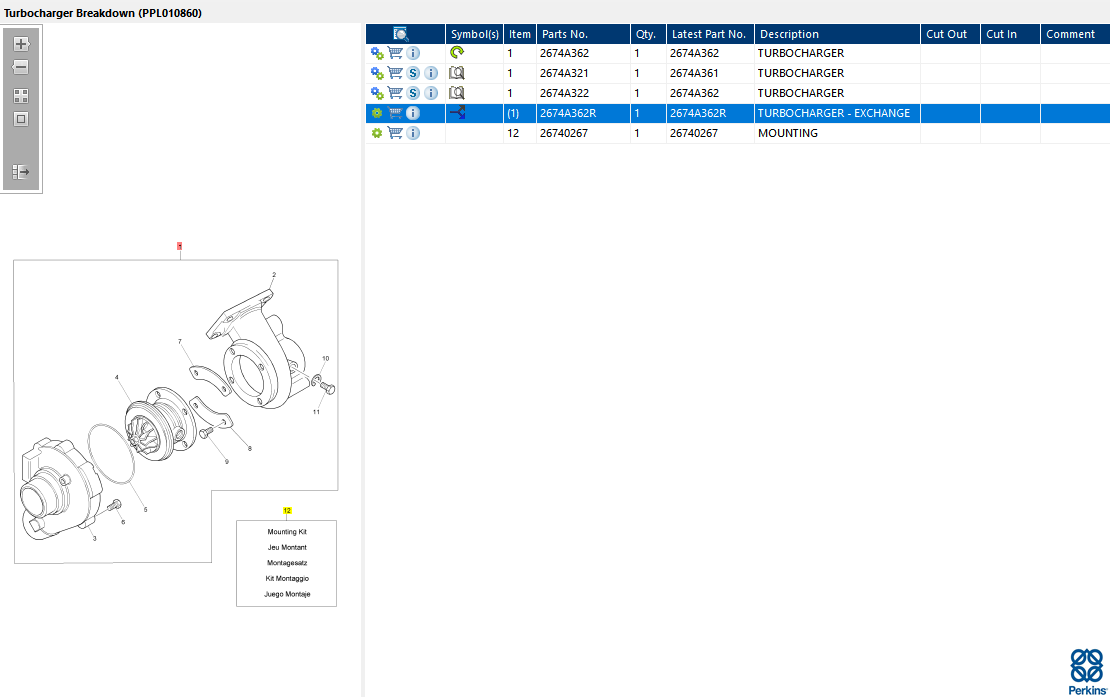
Task: Click the Perkins logo
Action: pyautogui.click(x=1087, y=672)
